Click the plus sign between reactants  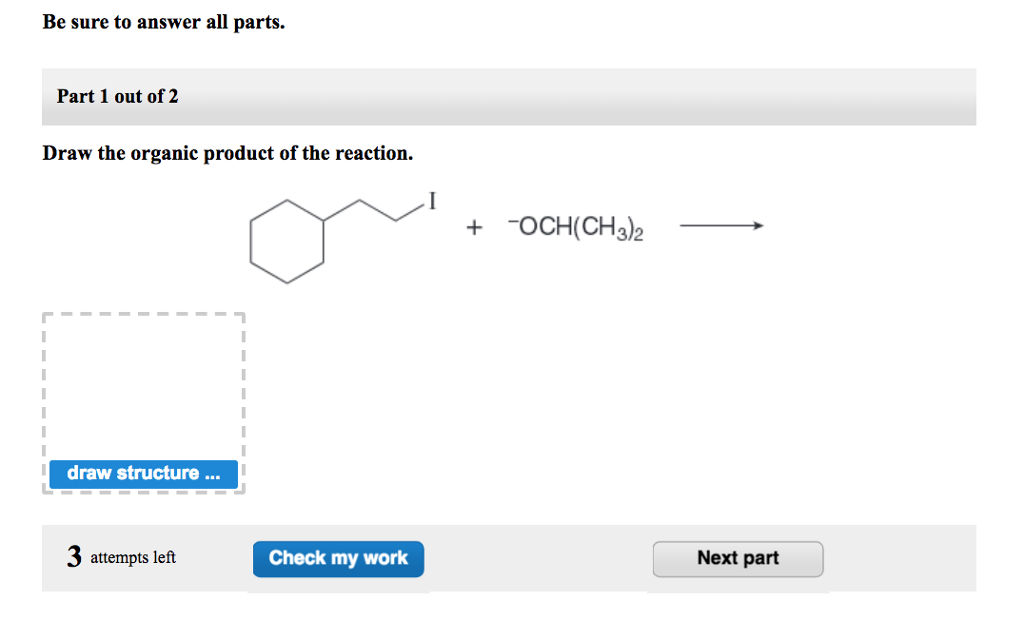(x=472, y=228)
